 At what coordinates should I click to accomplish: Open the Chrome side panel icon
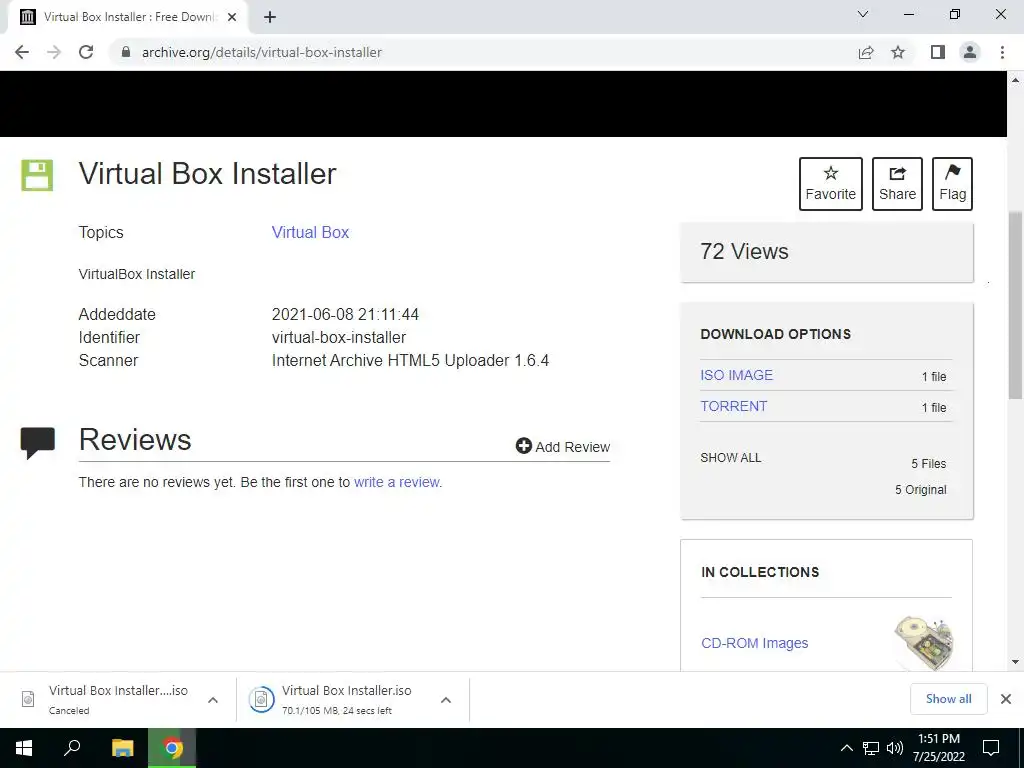(938, 52)
